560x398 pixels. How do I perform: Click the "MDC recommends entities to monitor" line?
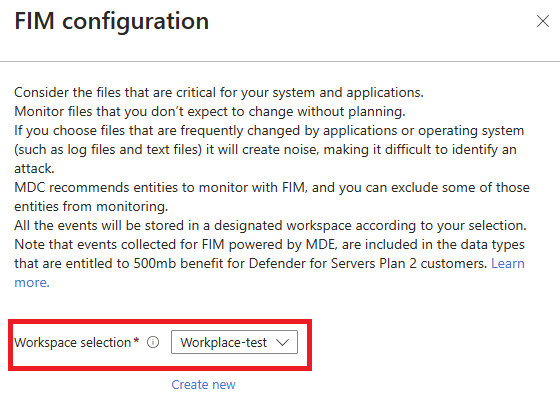coord(272,188)
